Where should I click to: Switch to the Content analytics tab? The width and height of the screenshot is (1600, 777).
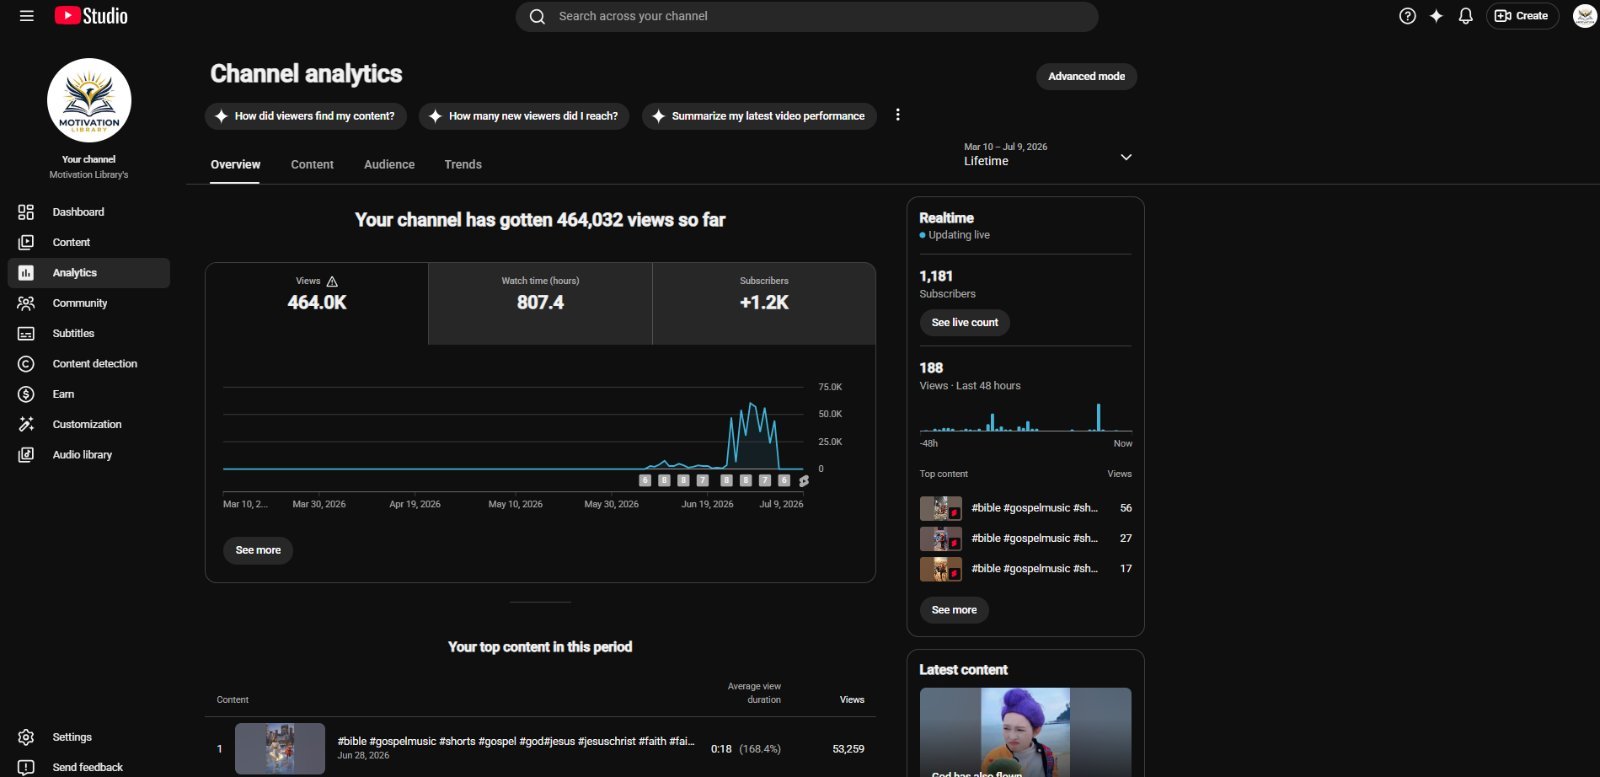(312, 165)
